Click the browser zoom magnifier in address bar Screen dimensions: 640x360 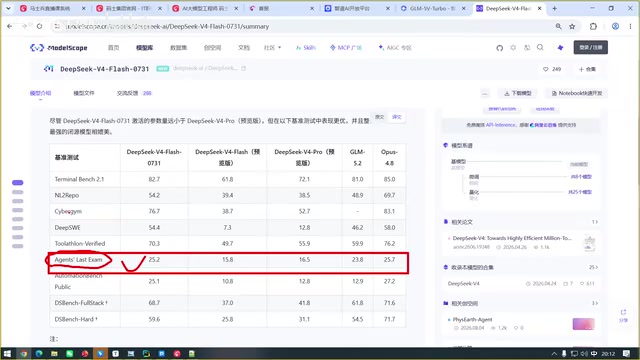click(x=558, y=26)
